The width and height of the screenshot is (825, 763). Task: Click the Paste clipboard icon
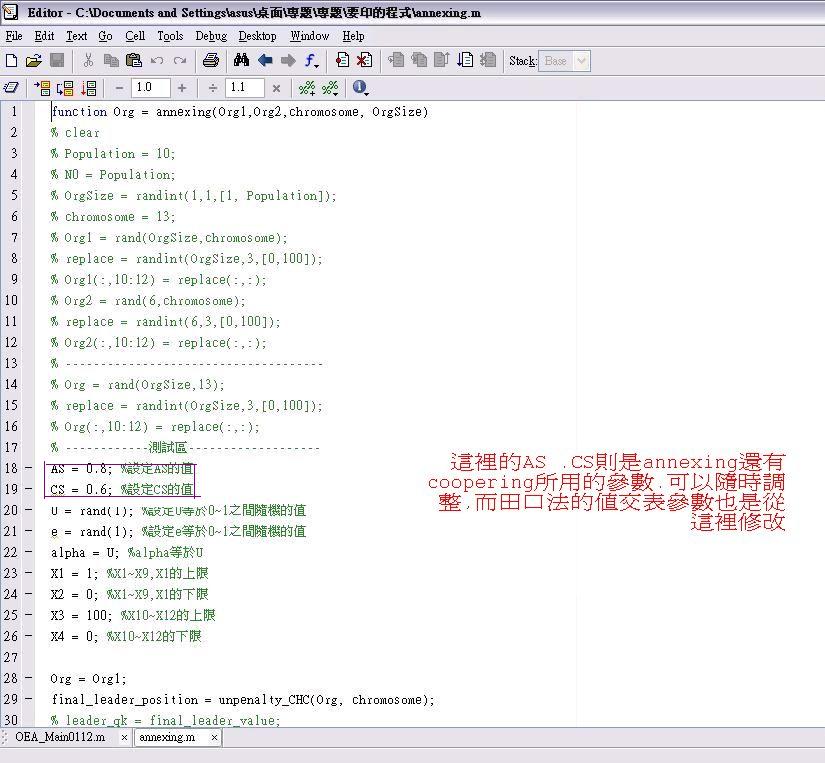[133, 61]
